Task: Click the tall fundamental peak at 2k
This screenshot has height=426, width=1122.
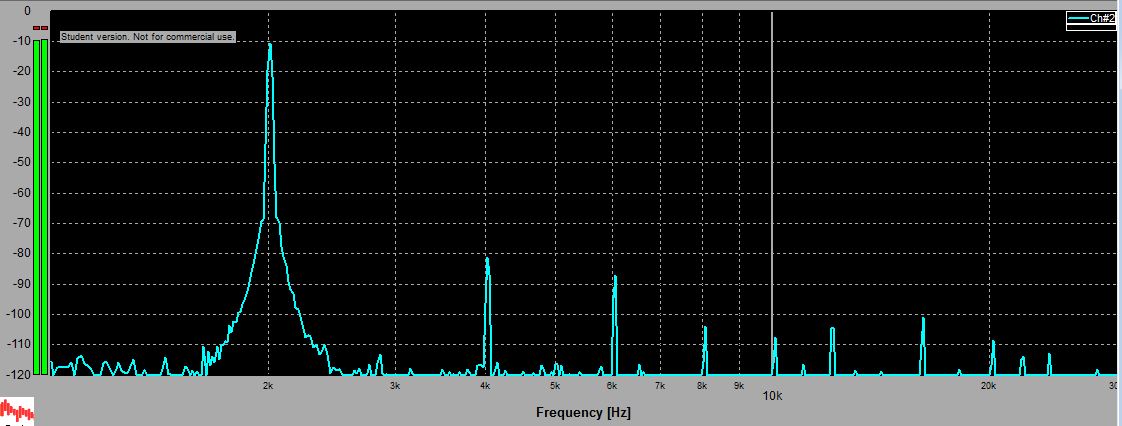Action: pyautogui.click(x=270, y=44)
